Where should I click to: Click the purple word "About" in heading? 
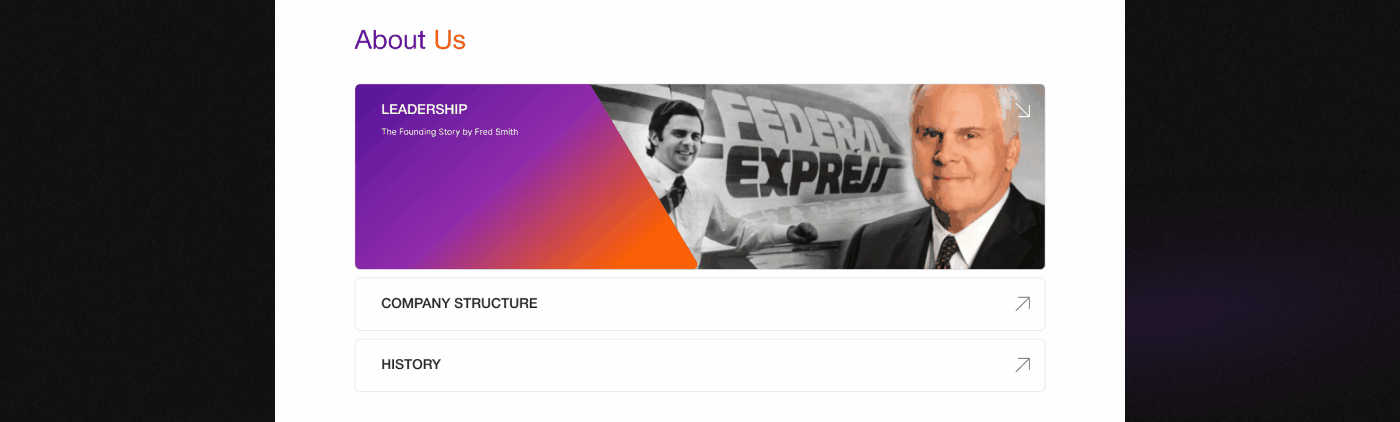click(x=391, y=40)
